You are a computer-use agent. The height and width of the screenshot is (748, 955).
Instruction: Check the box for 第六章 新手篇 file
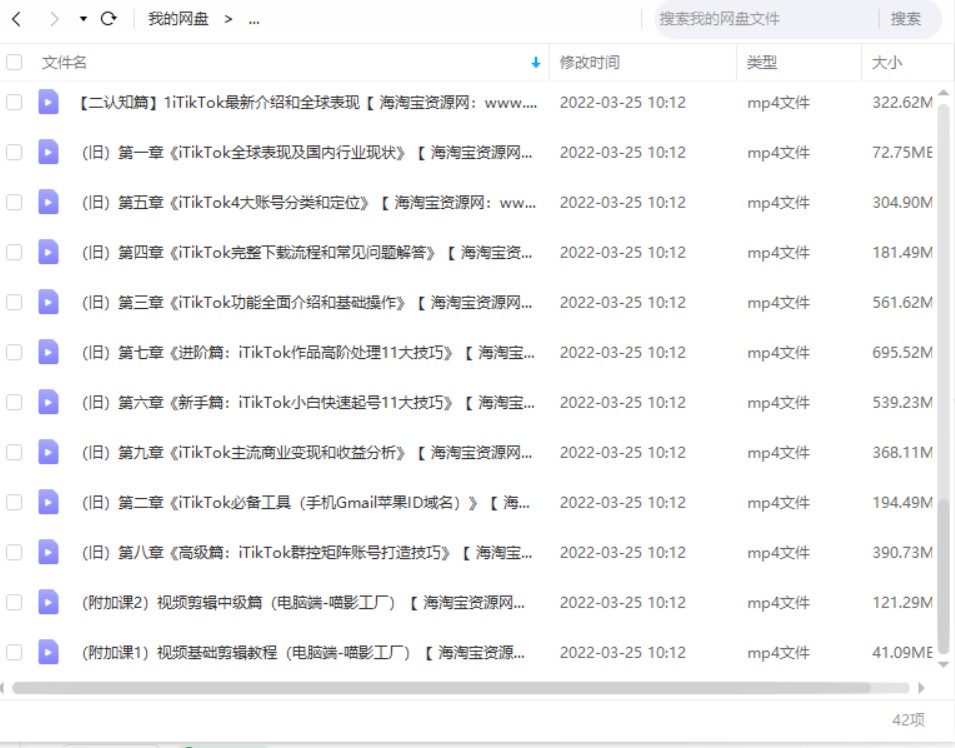pos(14,402)
